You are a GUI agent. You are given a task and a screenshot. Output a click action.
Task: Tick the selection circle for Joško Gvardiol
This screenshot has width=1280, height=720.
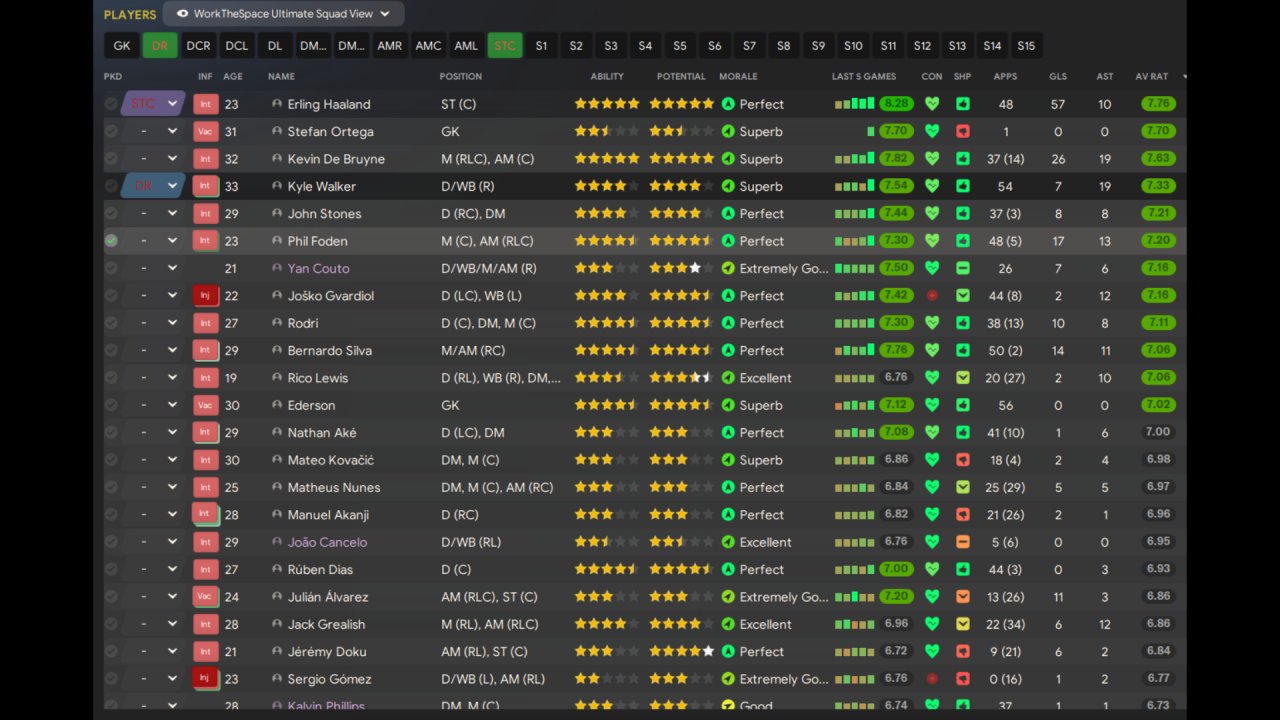coord(111,295)
